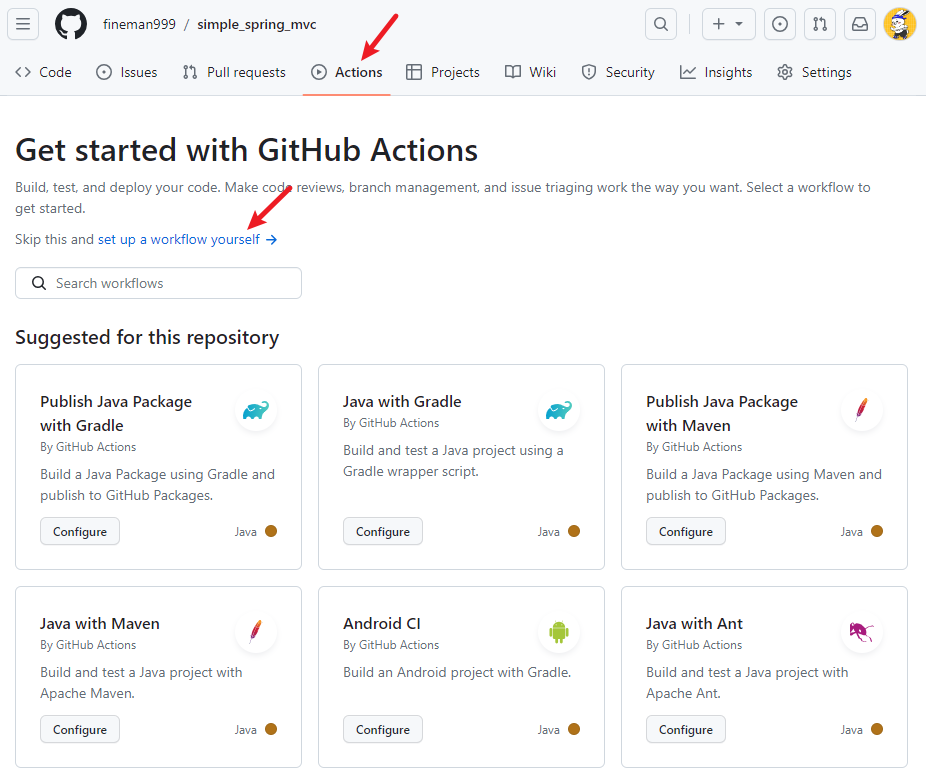The width and height of the screenshot is (926, 775).
Task: Switch to the Code tab
Action: pyautogui.click(x=43, y=72)
